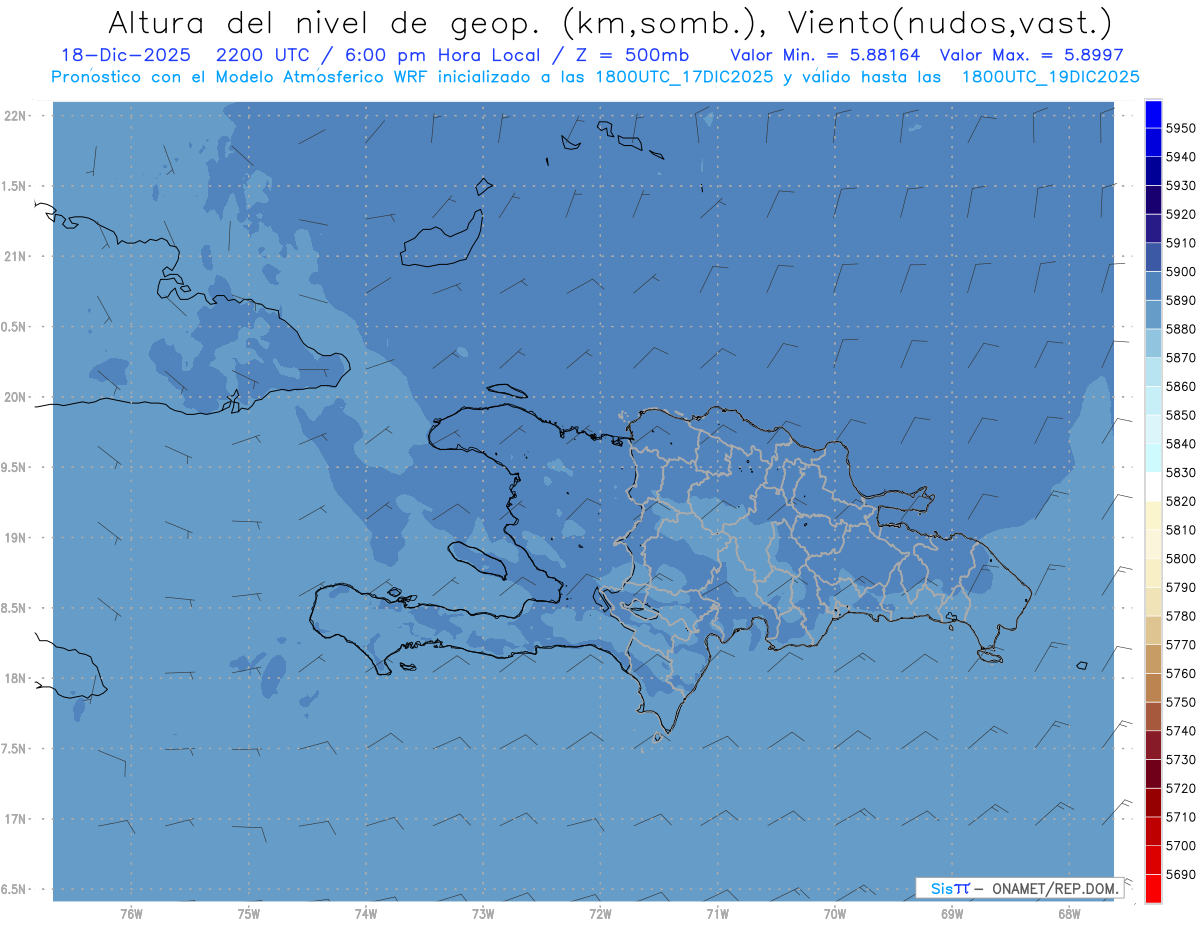1200x927 pixels.
Task: Click the '73W' longitude label
Action: 483,914
